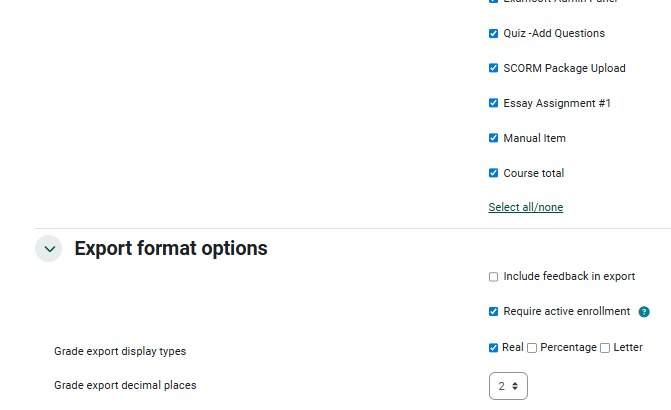The height and width of the screenshot is (410, 671).
Task: Click help icon beside Require active enrollment
Action: 644,312
